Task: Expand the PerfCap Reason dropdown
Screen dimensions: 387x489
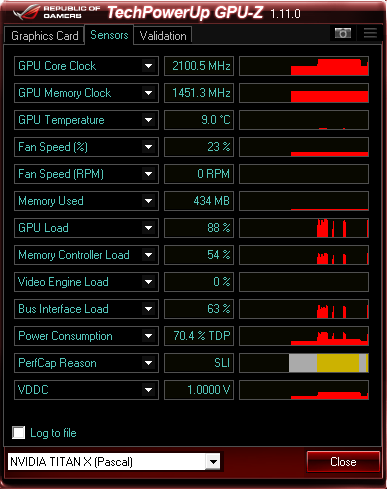Action: pyautogui.click(x=148, y=363)
